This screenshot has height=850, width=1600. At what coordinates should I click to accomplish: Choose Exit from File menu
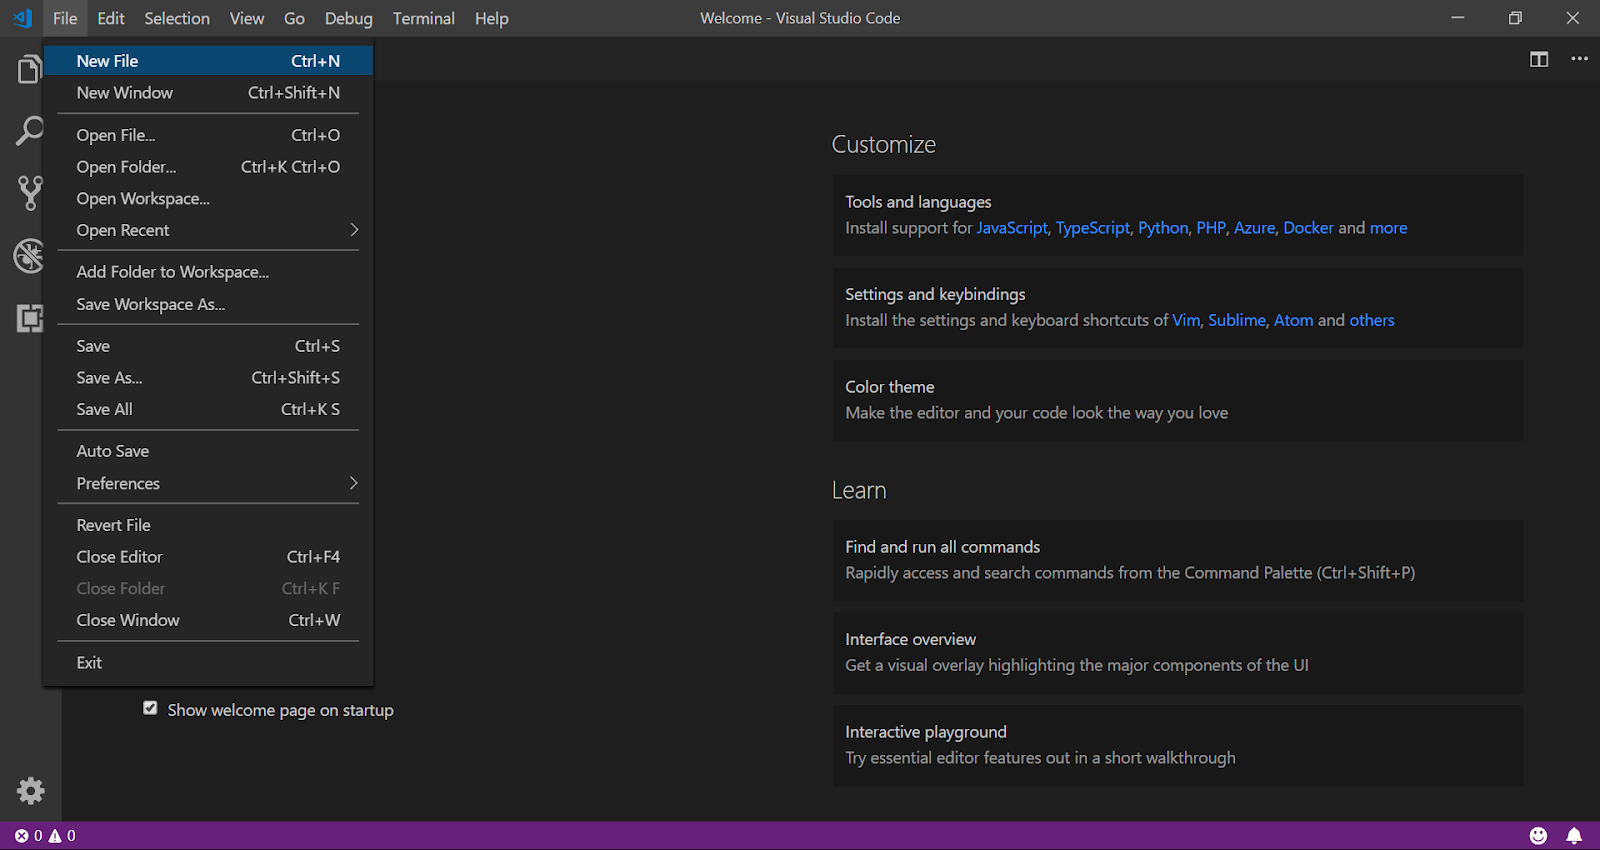[208, 662]
